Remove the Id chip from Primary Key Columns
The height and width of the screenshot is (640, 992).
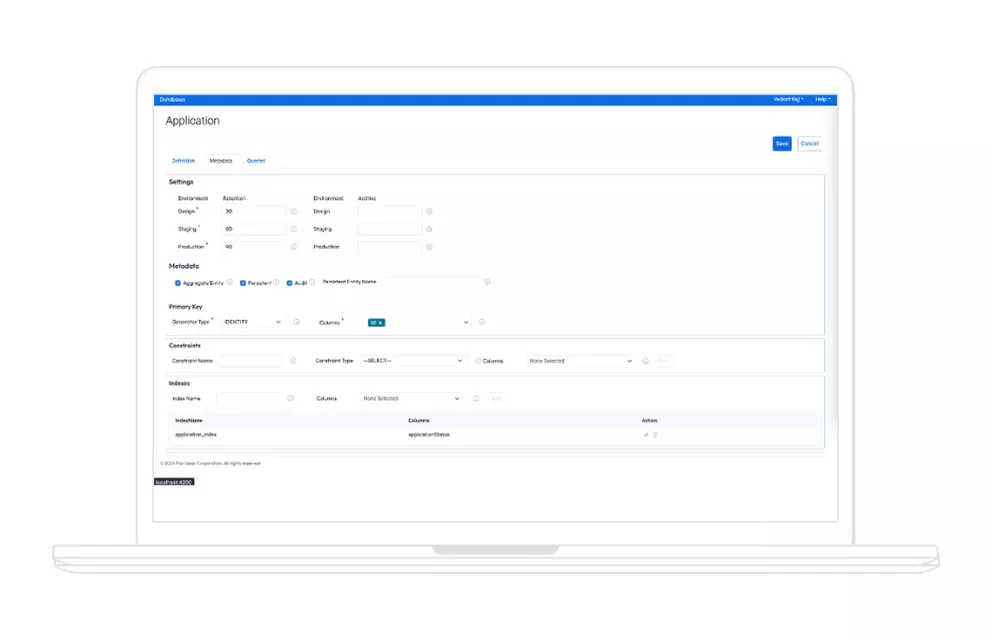pyautogui.click(x=382, y=322)
